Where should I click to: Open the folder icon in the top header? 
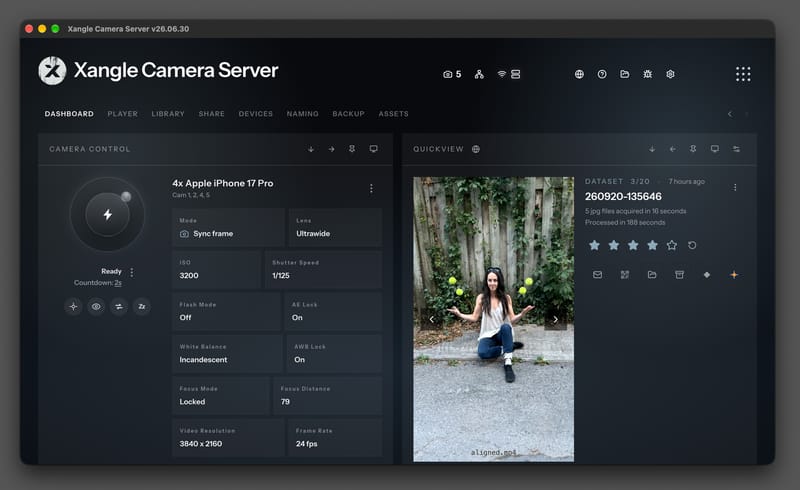tap(624, 75)
